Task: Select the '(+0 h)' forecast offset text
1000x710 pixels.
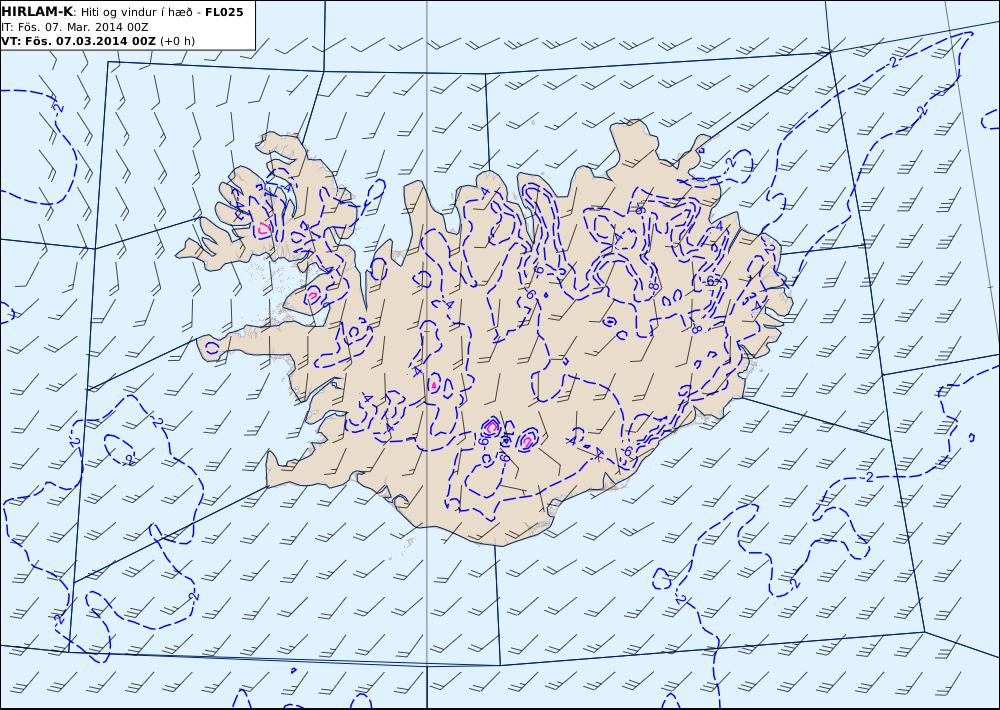Action: (x=177, y=41)
